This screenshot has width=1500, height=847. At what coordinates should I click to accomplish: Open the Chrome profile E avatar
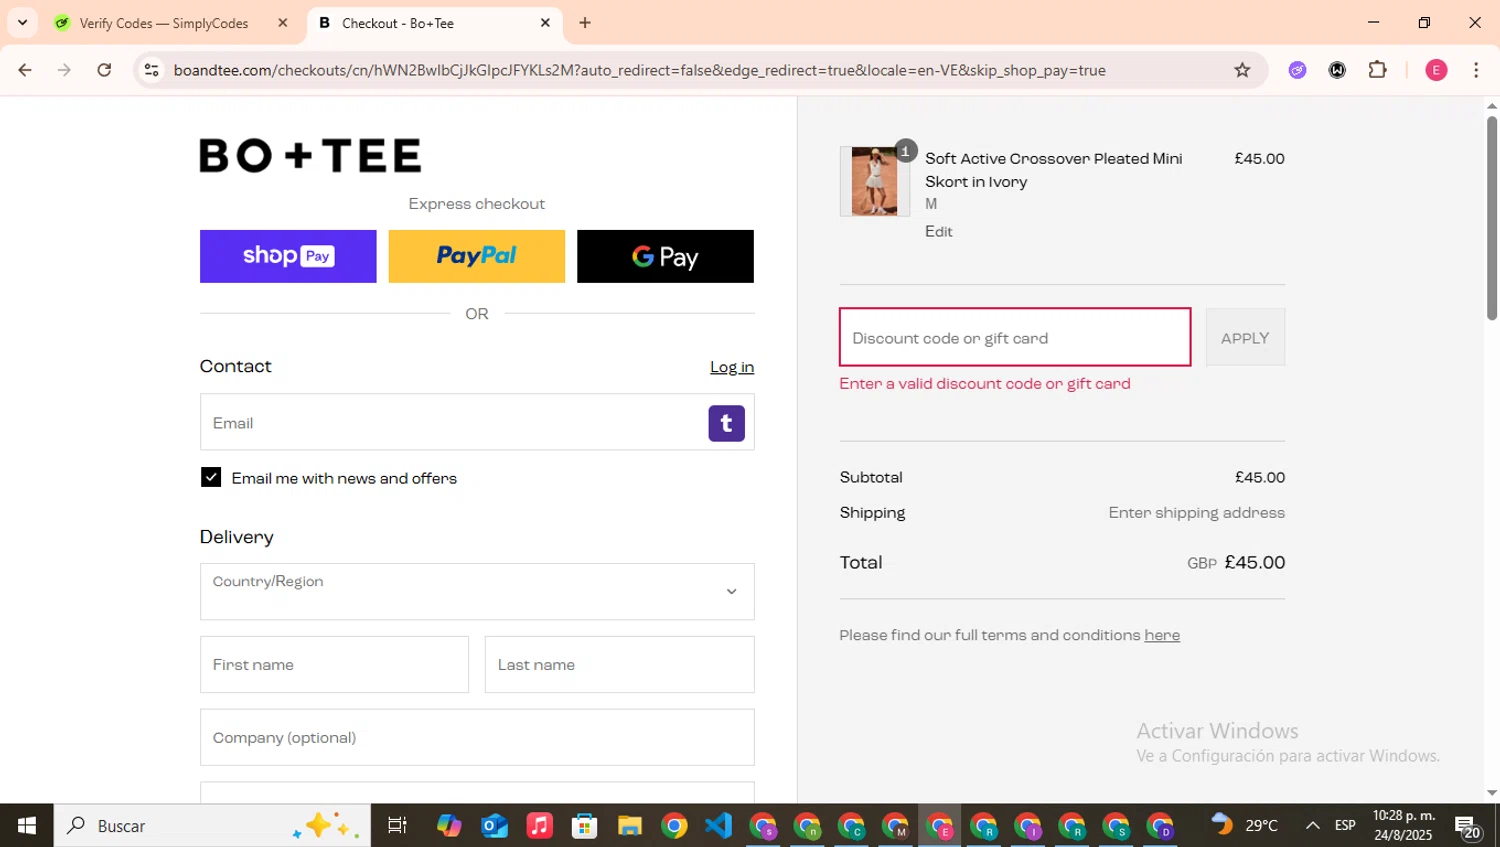tap(1436, 70)
